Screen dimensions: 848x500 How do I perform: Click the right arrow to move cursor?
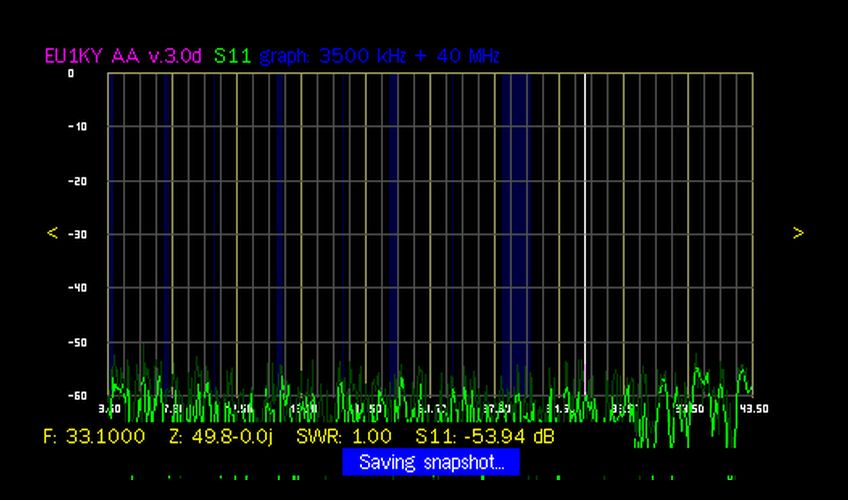click(798, 233)
